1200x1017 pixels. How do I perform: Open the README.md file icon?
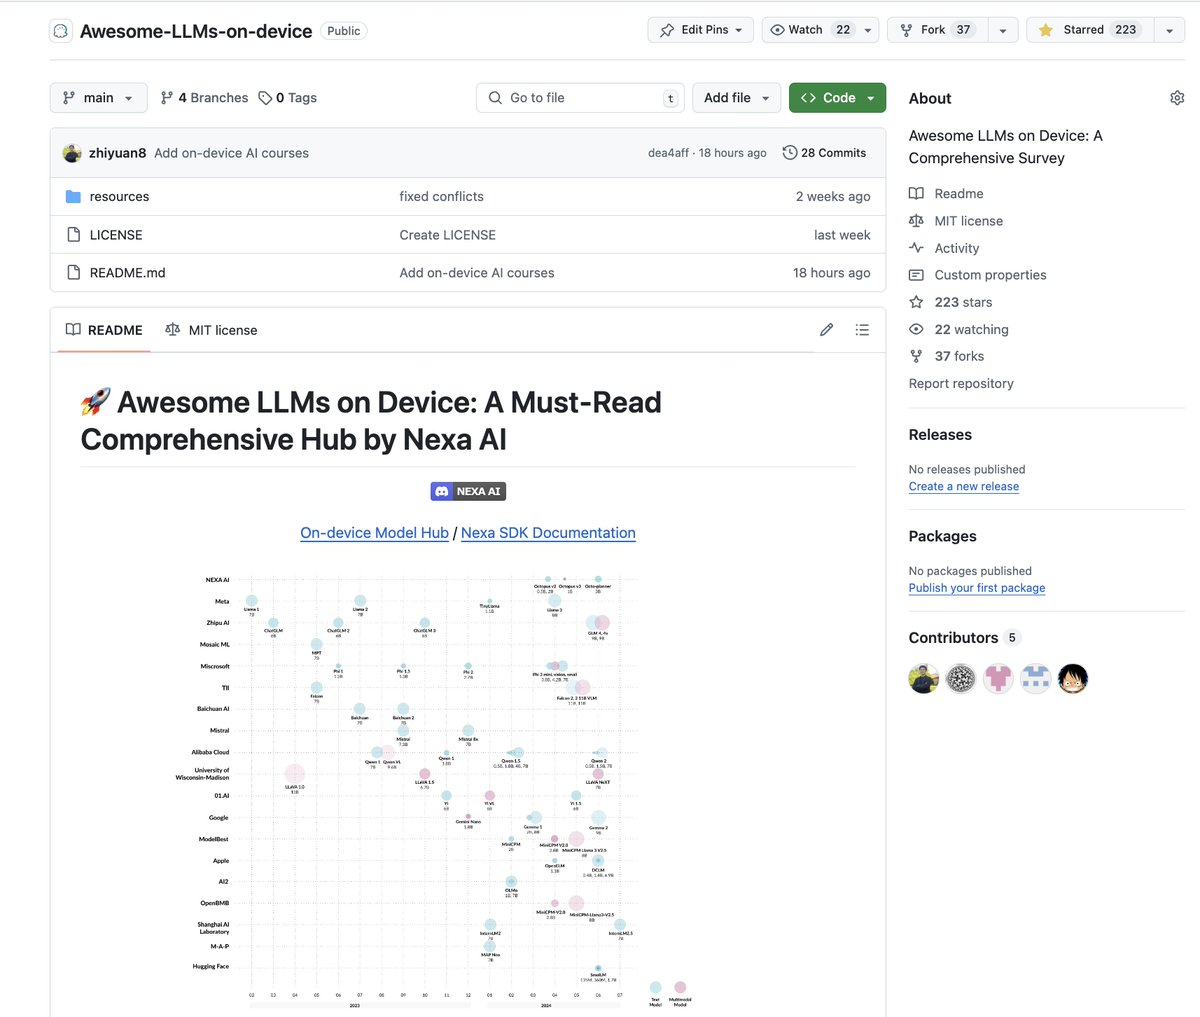(x=73, y=273)
